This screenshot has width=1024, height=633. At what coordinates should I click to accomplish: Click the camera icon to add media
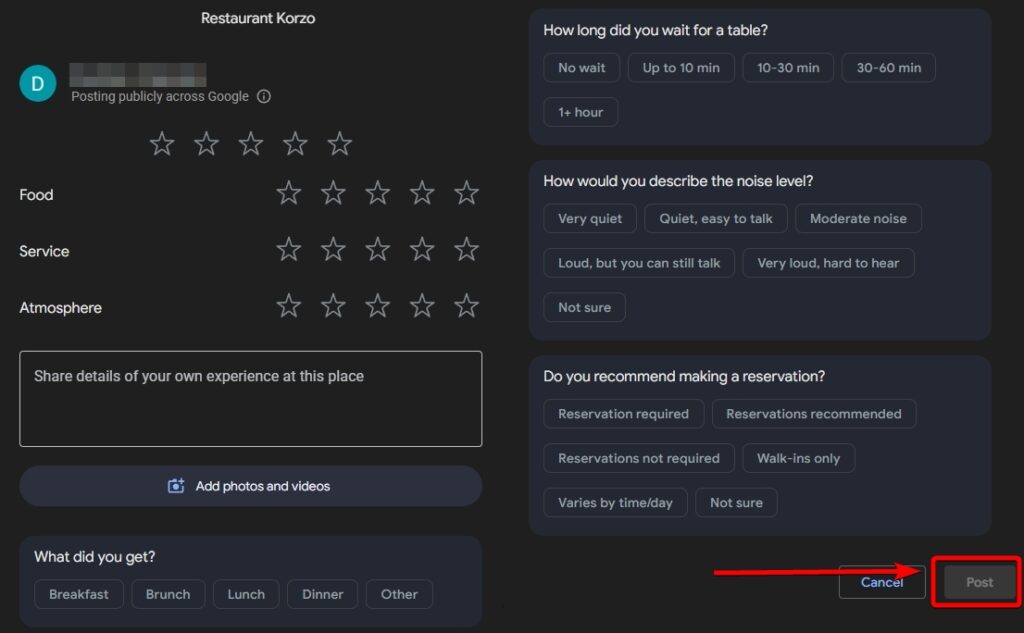coord(175,484)
